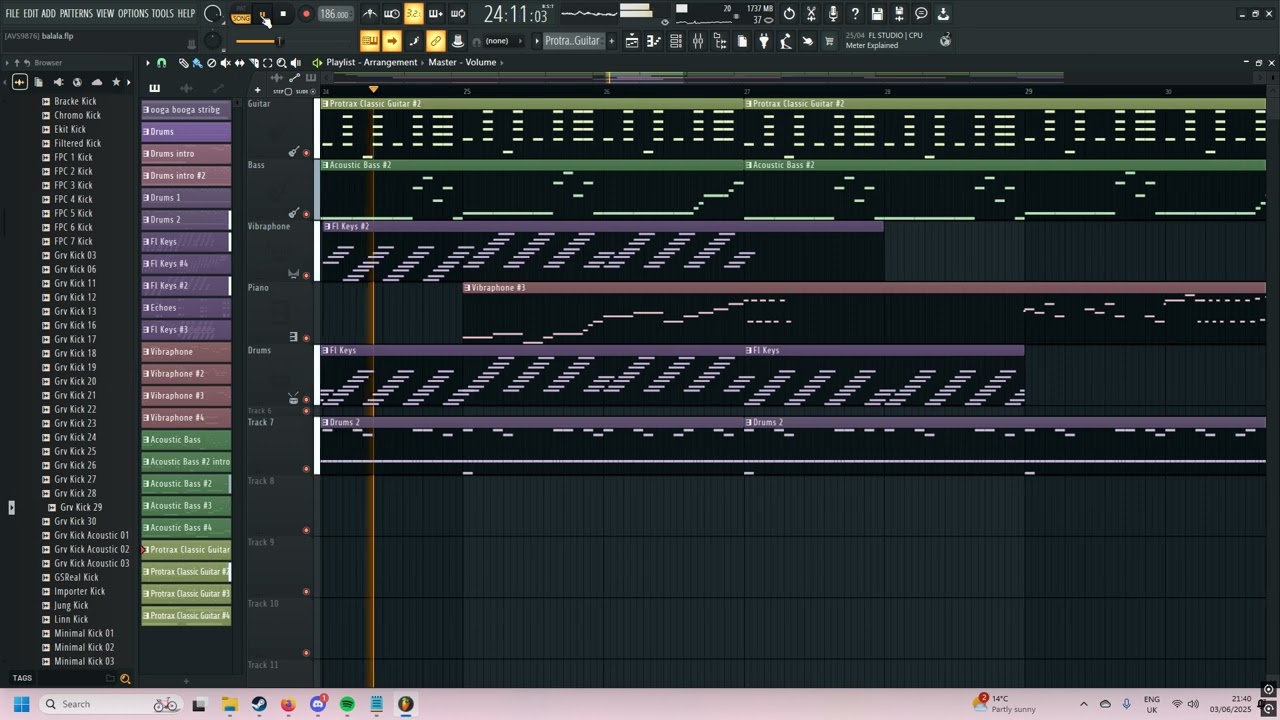Select the Acoustic Bass #3 pattern

186,506
